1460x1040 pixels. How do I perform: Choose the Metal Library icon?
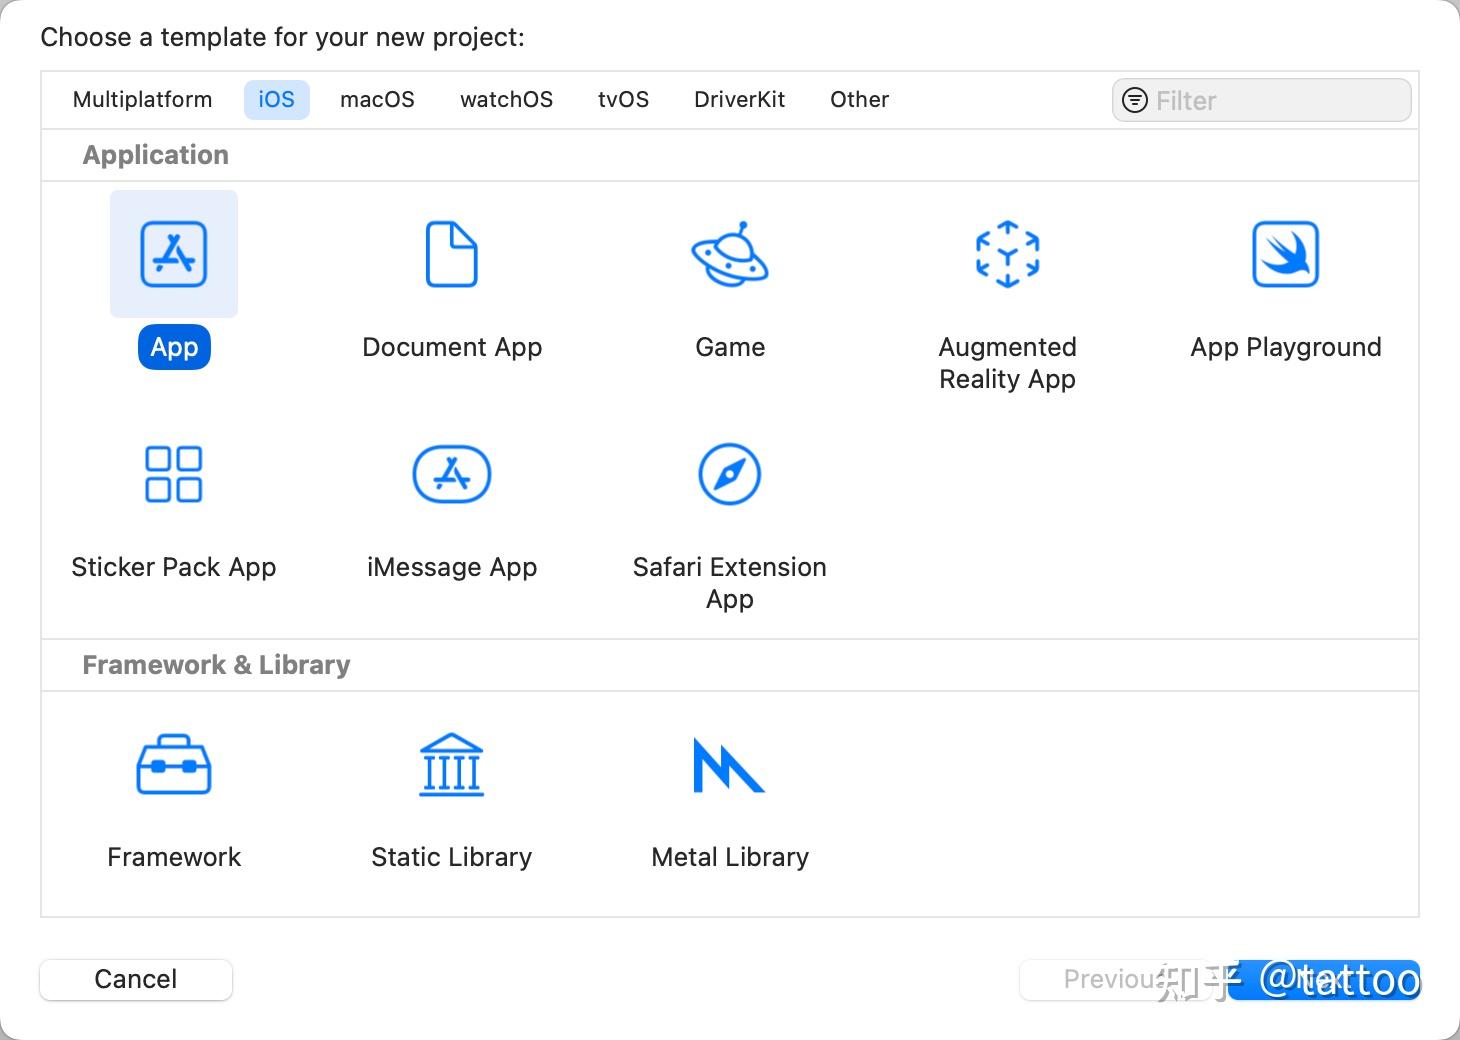[729, 765]
